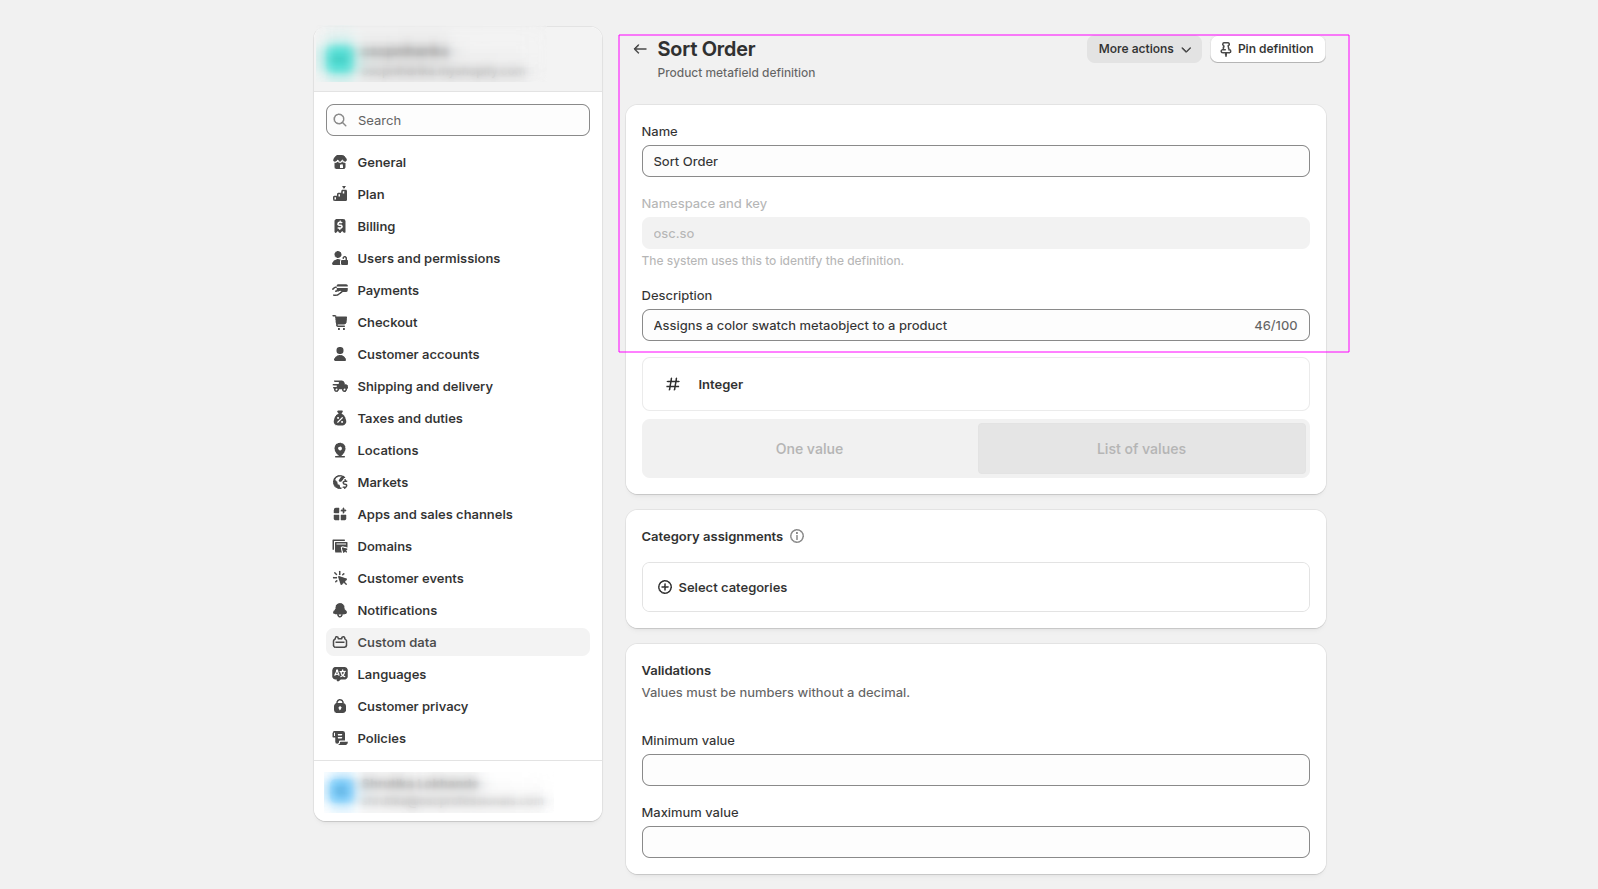Click the Minimum value input field
This screenshot has height=889, width=1598.
pos(975,770)
